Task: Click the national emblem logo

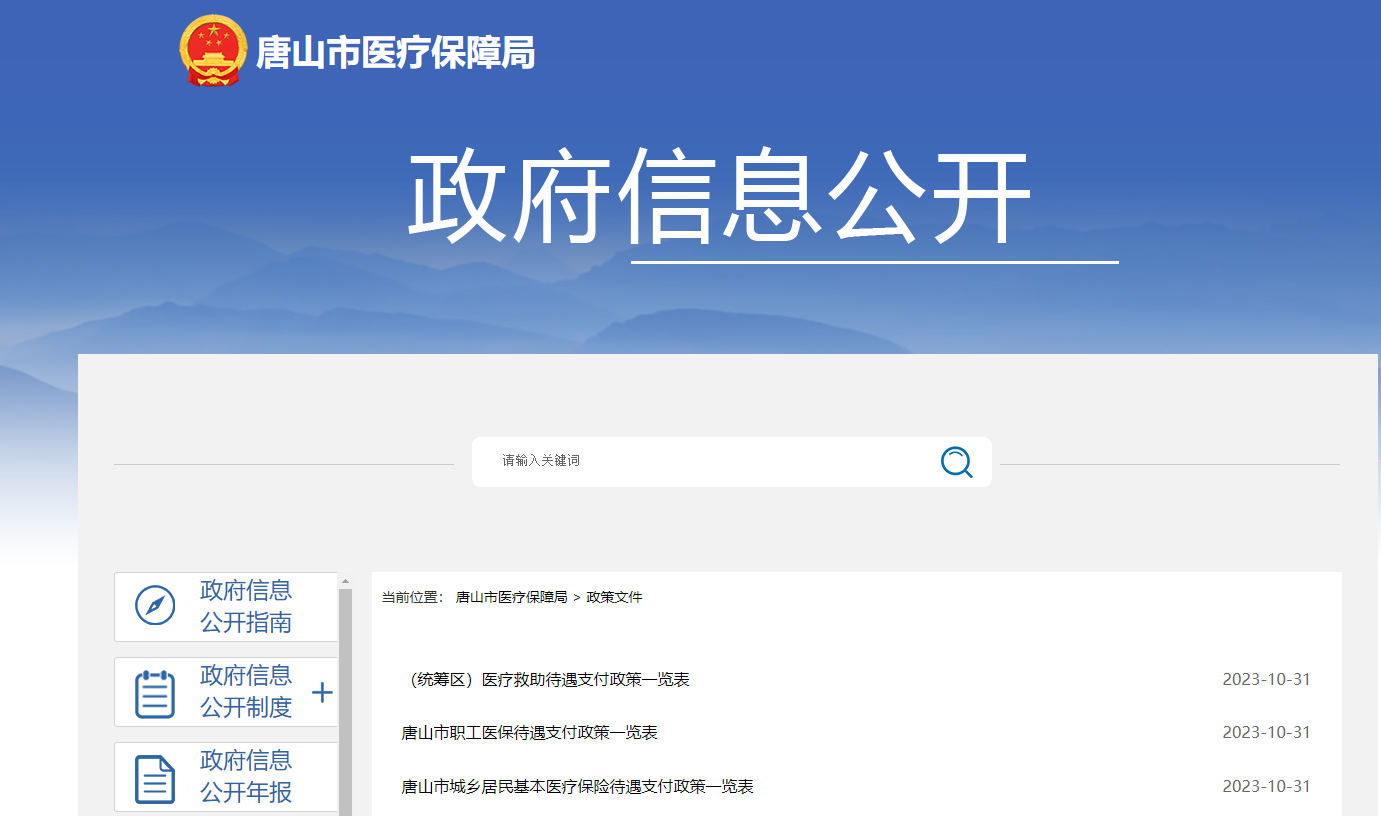Action: point(212,51)
